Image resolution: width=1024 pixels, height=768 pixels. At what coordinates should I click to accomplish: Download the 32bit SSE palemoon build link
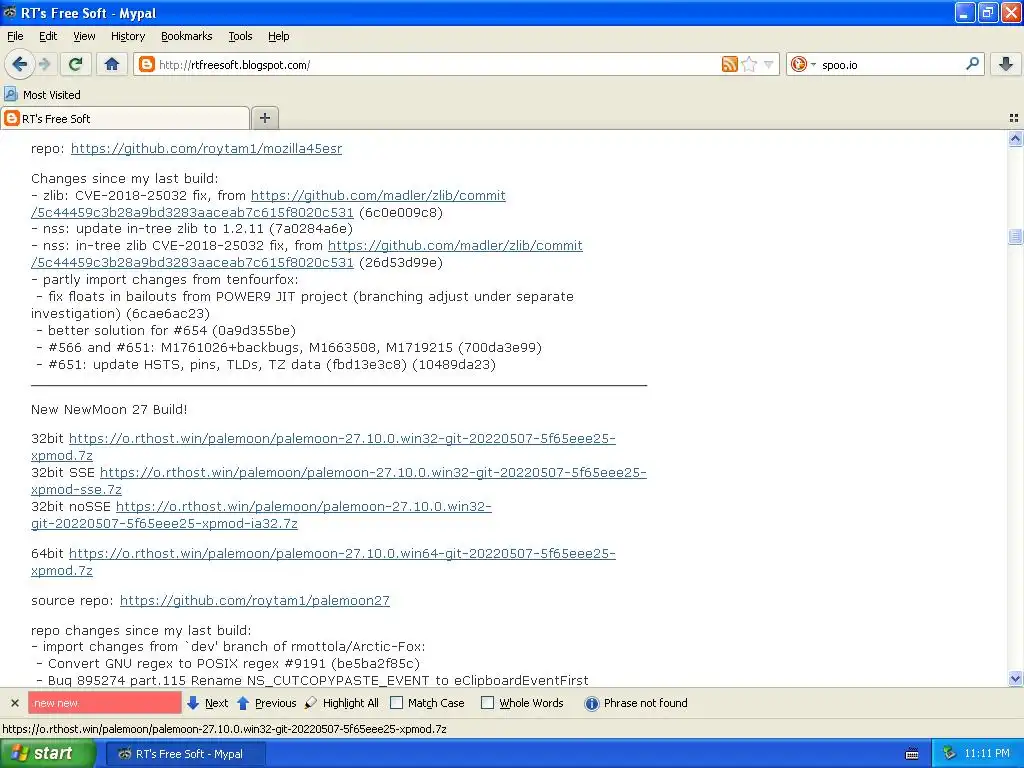coord(373,472)
